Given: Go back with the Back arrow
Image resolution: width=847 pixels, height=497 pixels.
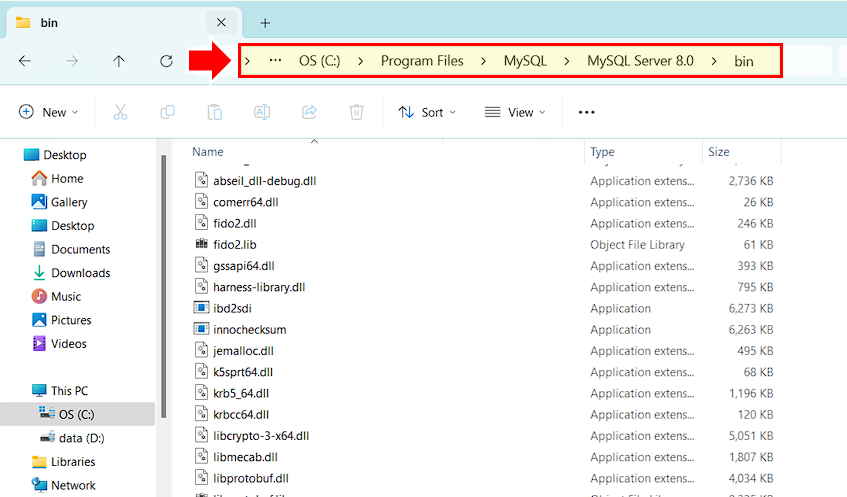Looking at the screenshot, I should coord(25,61).
